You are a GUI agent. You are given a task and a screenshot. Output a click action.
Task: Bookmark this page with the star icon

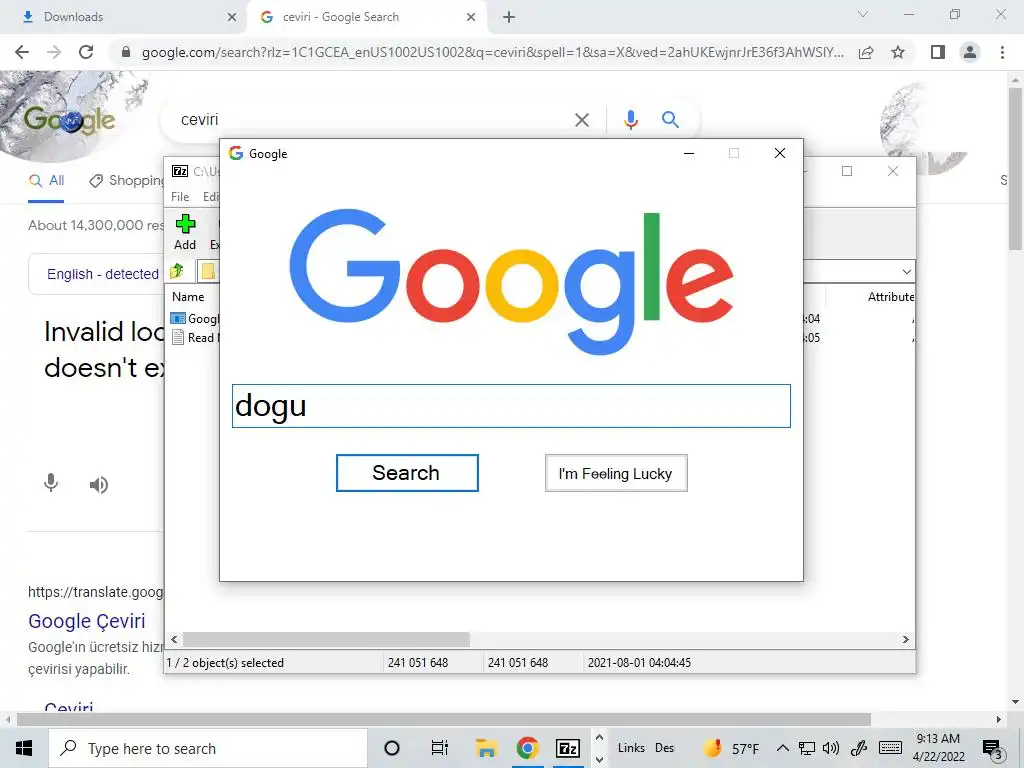tap(898, 52)
